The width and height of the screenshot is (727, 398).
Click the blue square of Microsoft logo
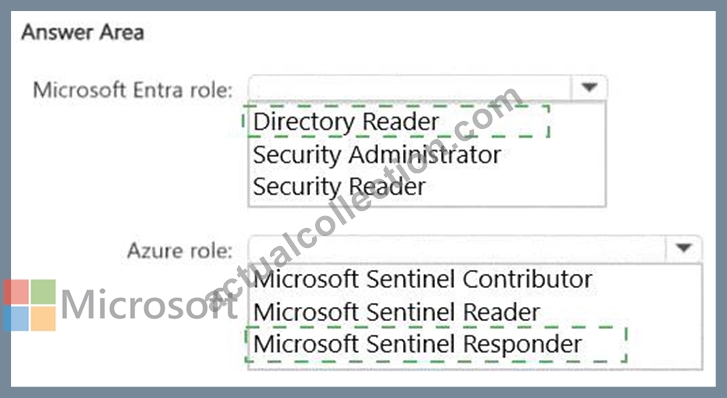[16, 319]
